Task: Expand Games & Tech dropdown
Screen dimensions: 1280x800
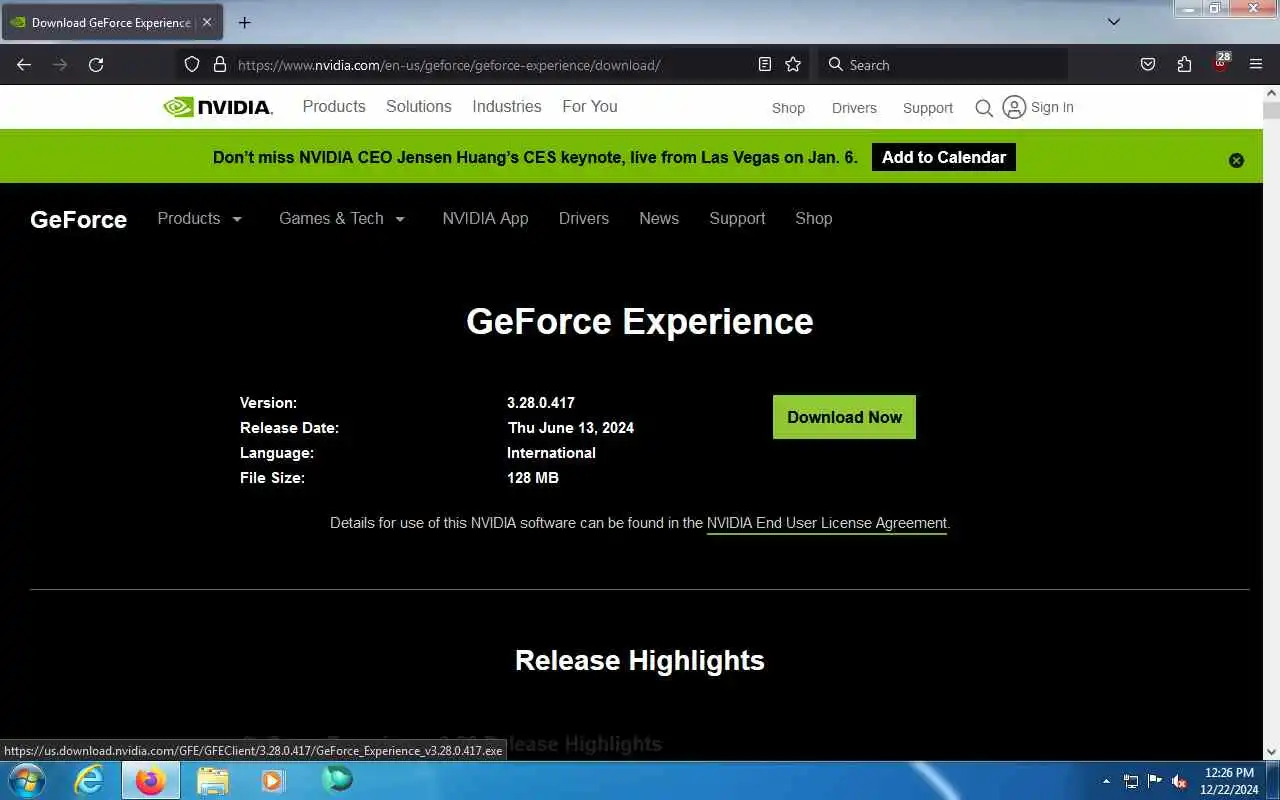Action: [x=342, y=218]
